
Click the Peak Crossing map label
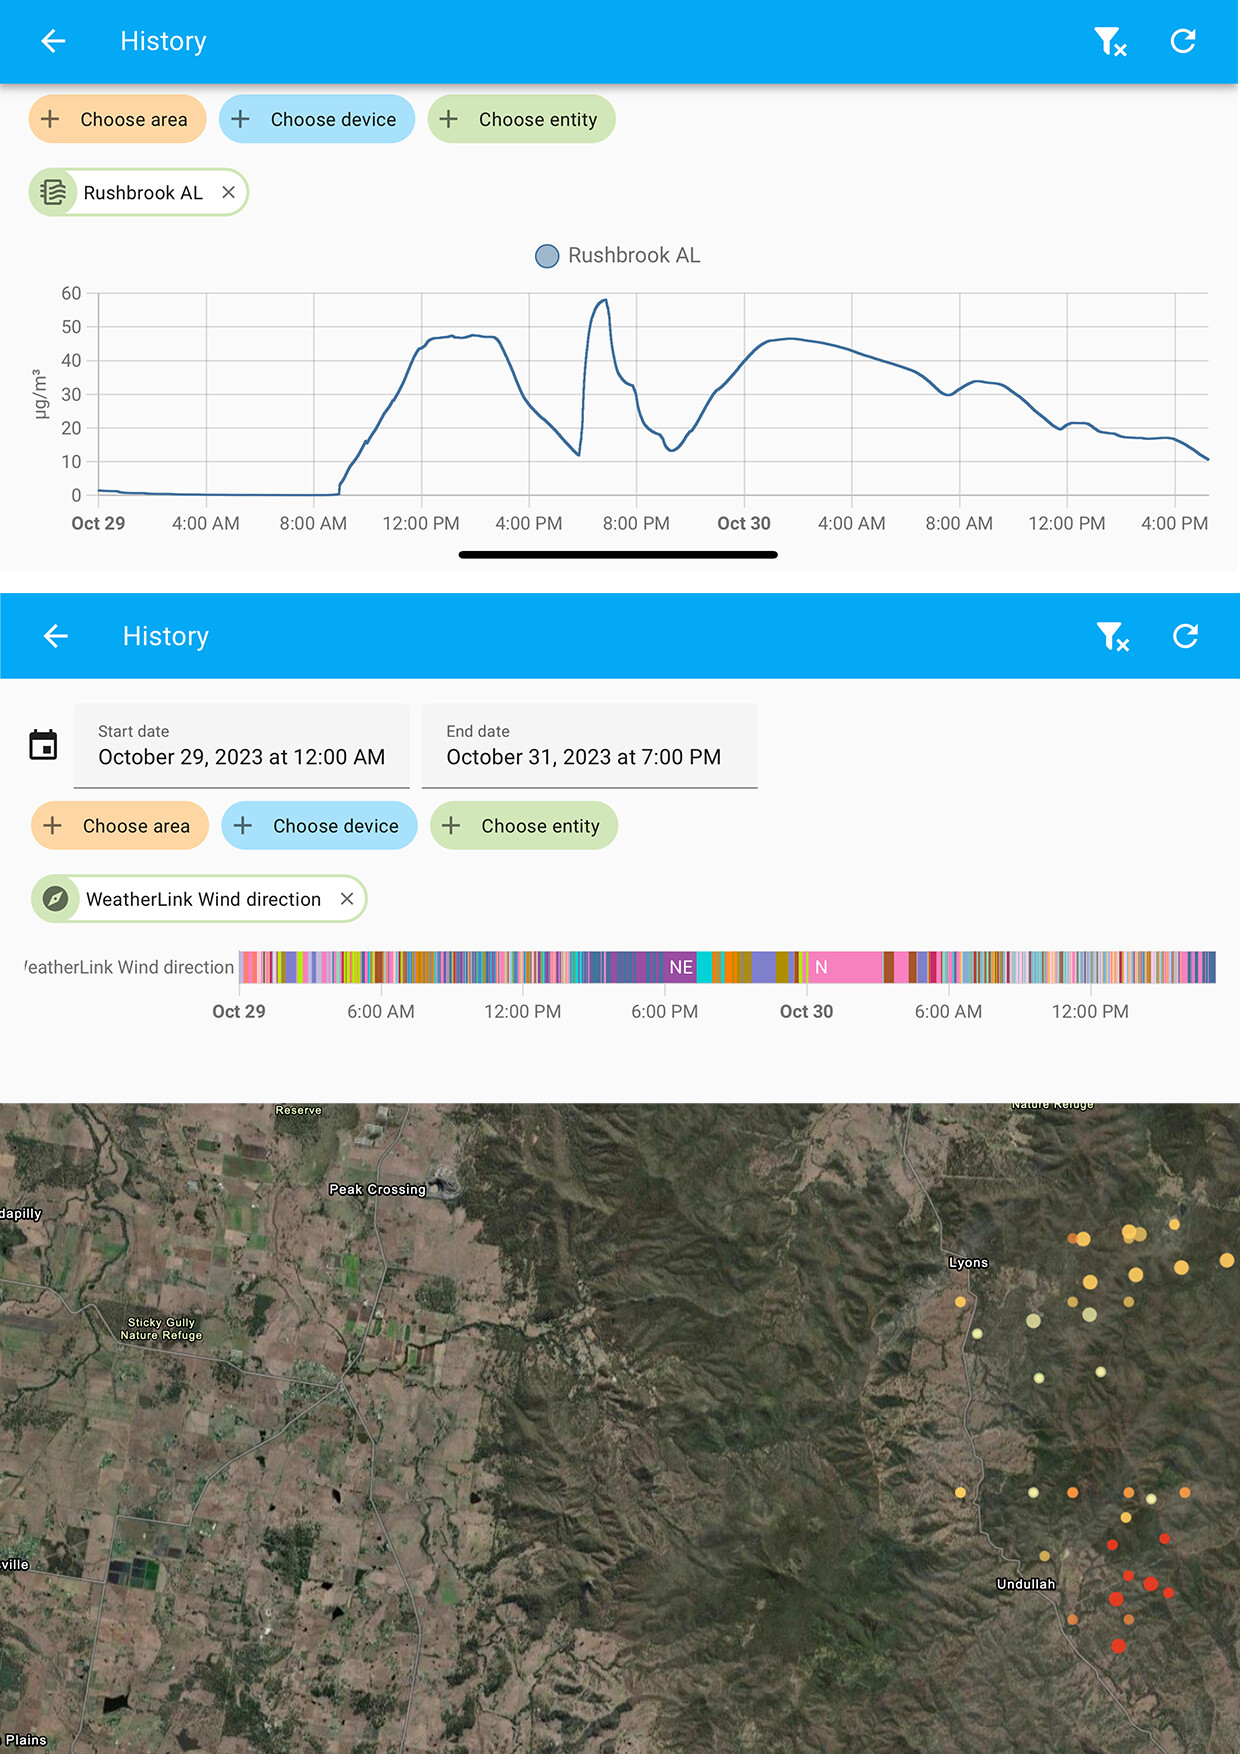(378, 1190)
